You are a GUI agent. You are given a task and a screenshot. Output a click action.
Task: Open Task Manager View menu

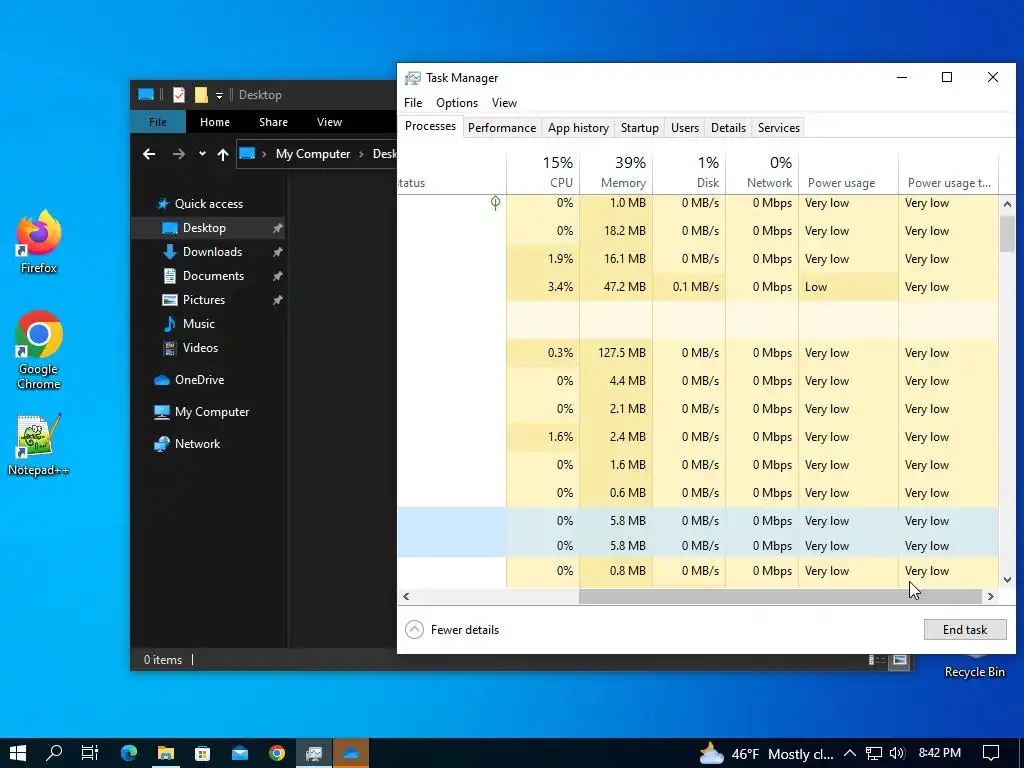click(x=504, y=103)
